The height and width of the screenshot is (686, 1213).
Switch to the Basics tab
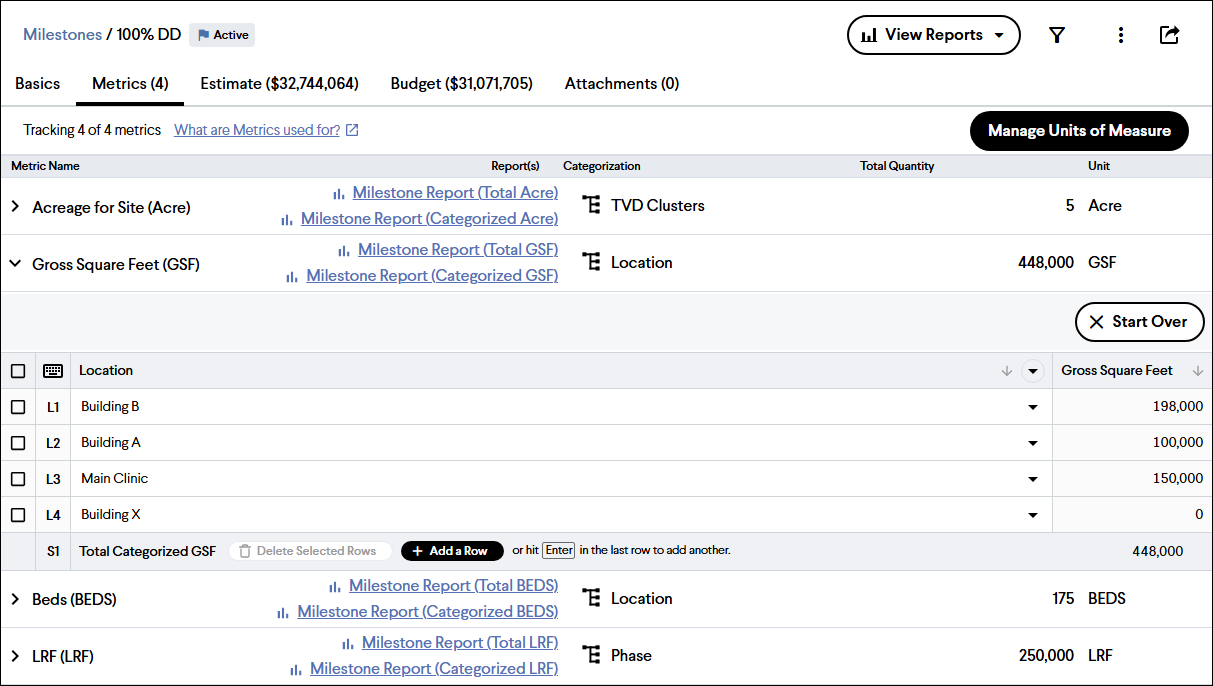coord(38,84)
